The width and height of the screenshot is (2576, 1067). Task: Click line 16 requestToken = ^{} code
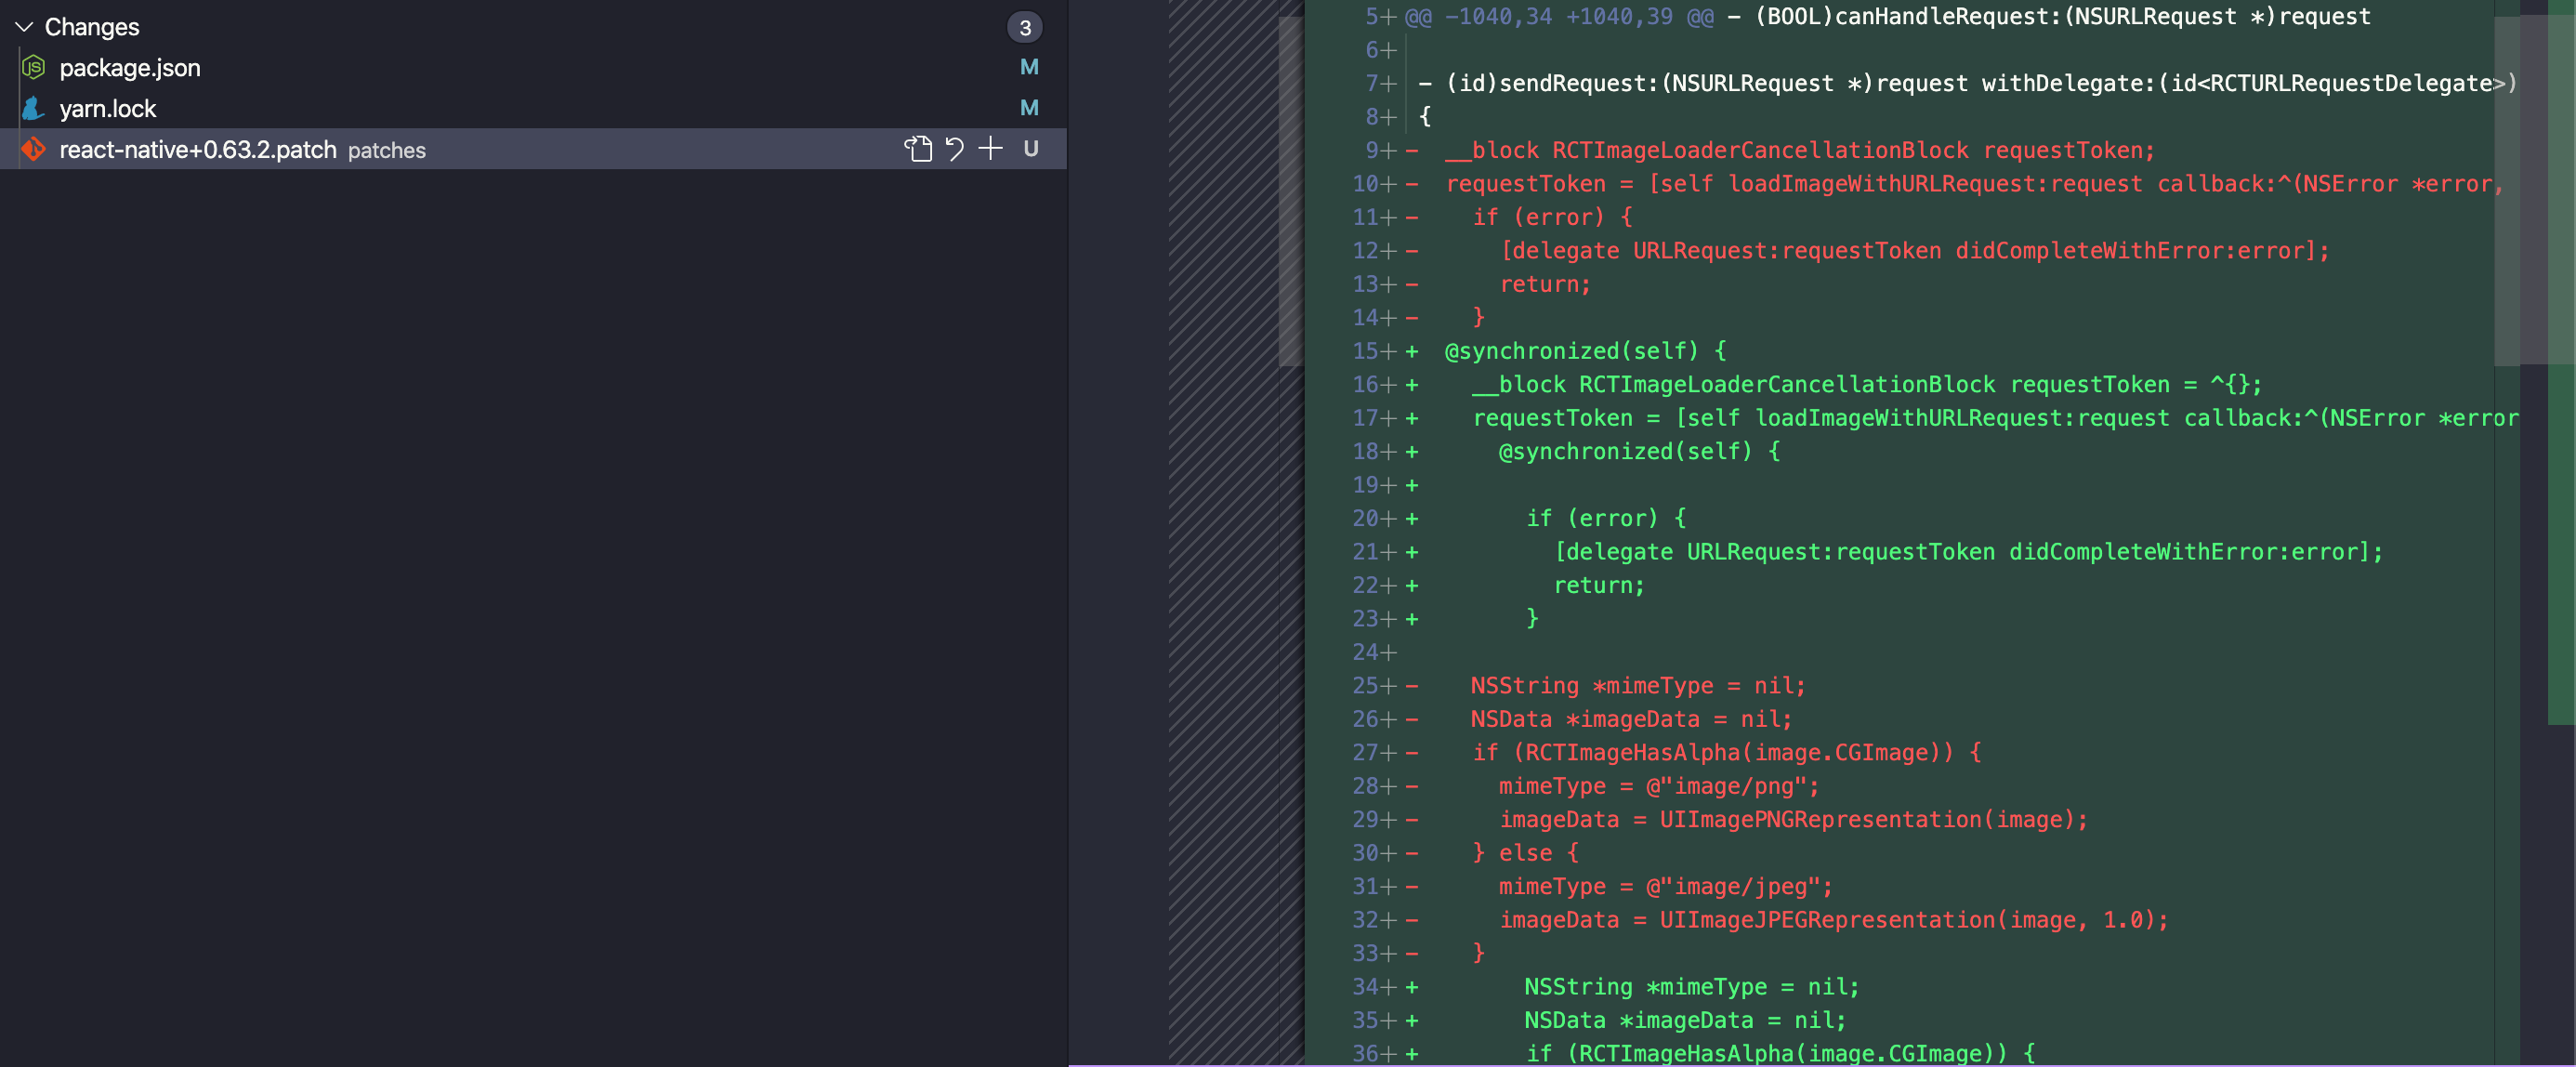pos(1867,384)
